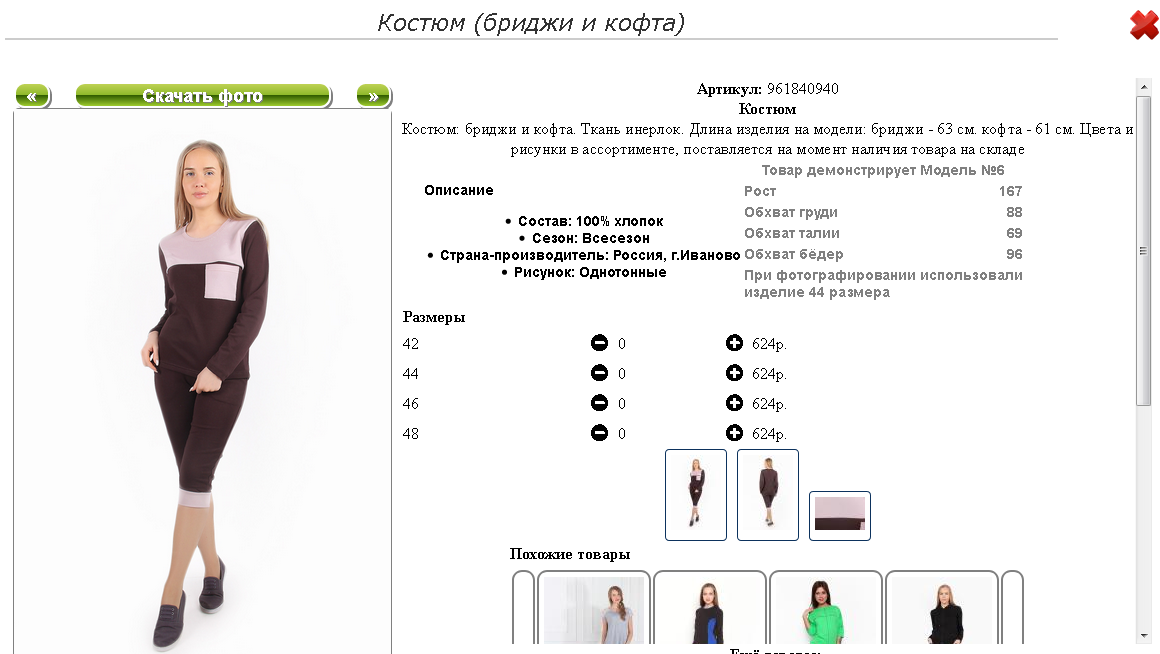Image resolution: width=1160 pixels, height=654 pixels.
Task: Open similar product with grey dress
Action: 593,608
